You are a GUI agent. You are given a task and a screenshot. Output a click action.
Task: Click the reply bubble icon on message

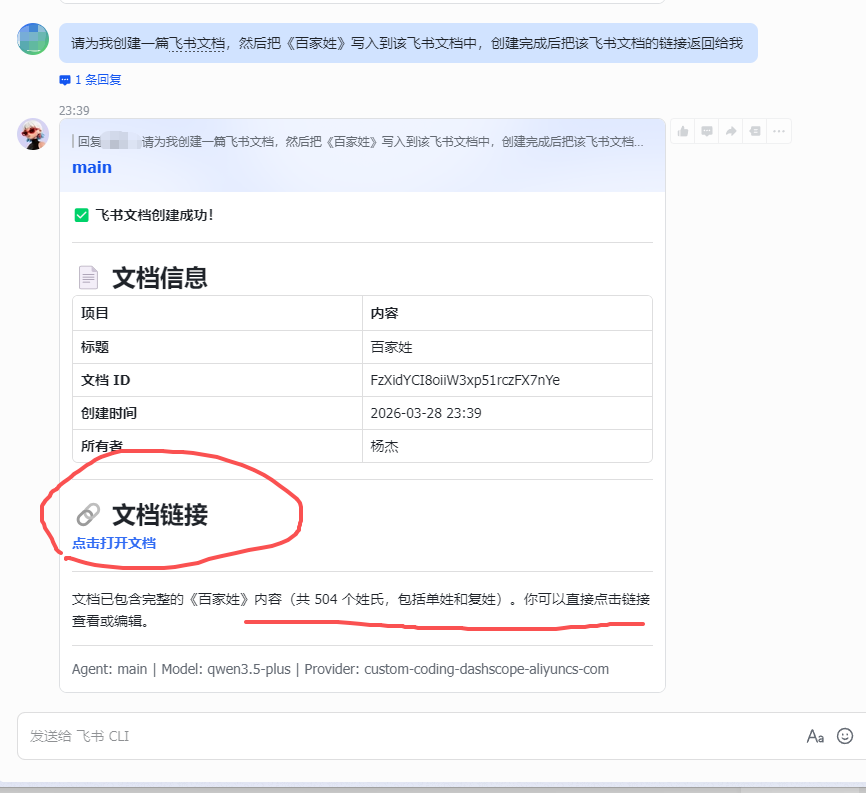[707, 131]
